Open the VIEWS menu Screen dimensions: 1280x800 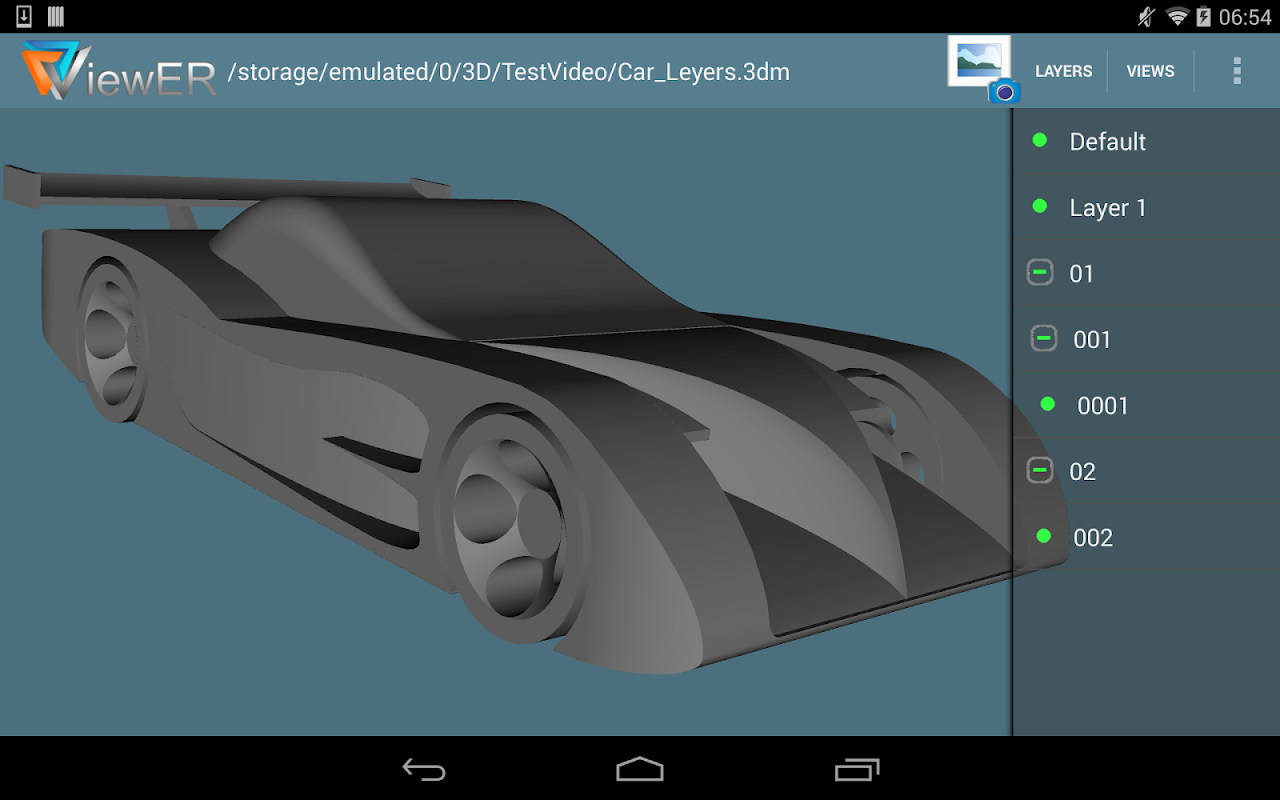pyautogui.click(x=1150, y=71)
